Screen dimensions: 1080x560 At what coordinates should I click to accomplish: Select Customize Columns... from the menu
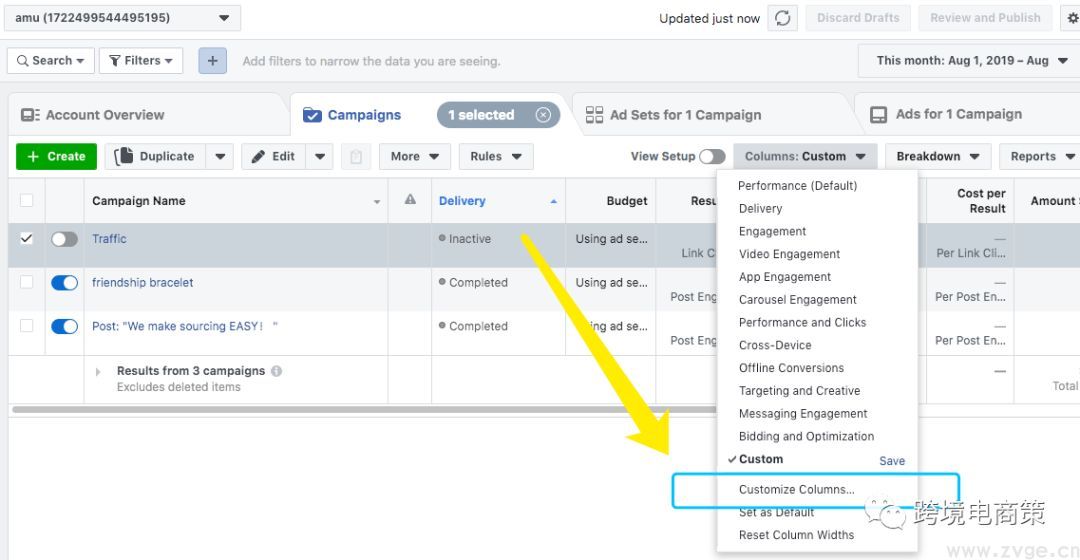(x=796, y=490)
